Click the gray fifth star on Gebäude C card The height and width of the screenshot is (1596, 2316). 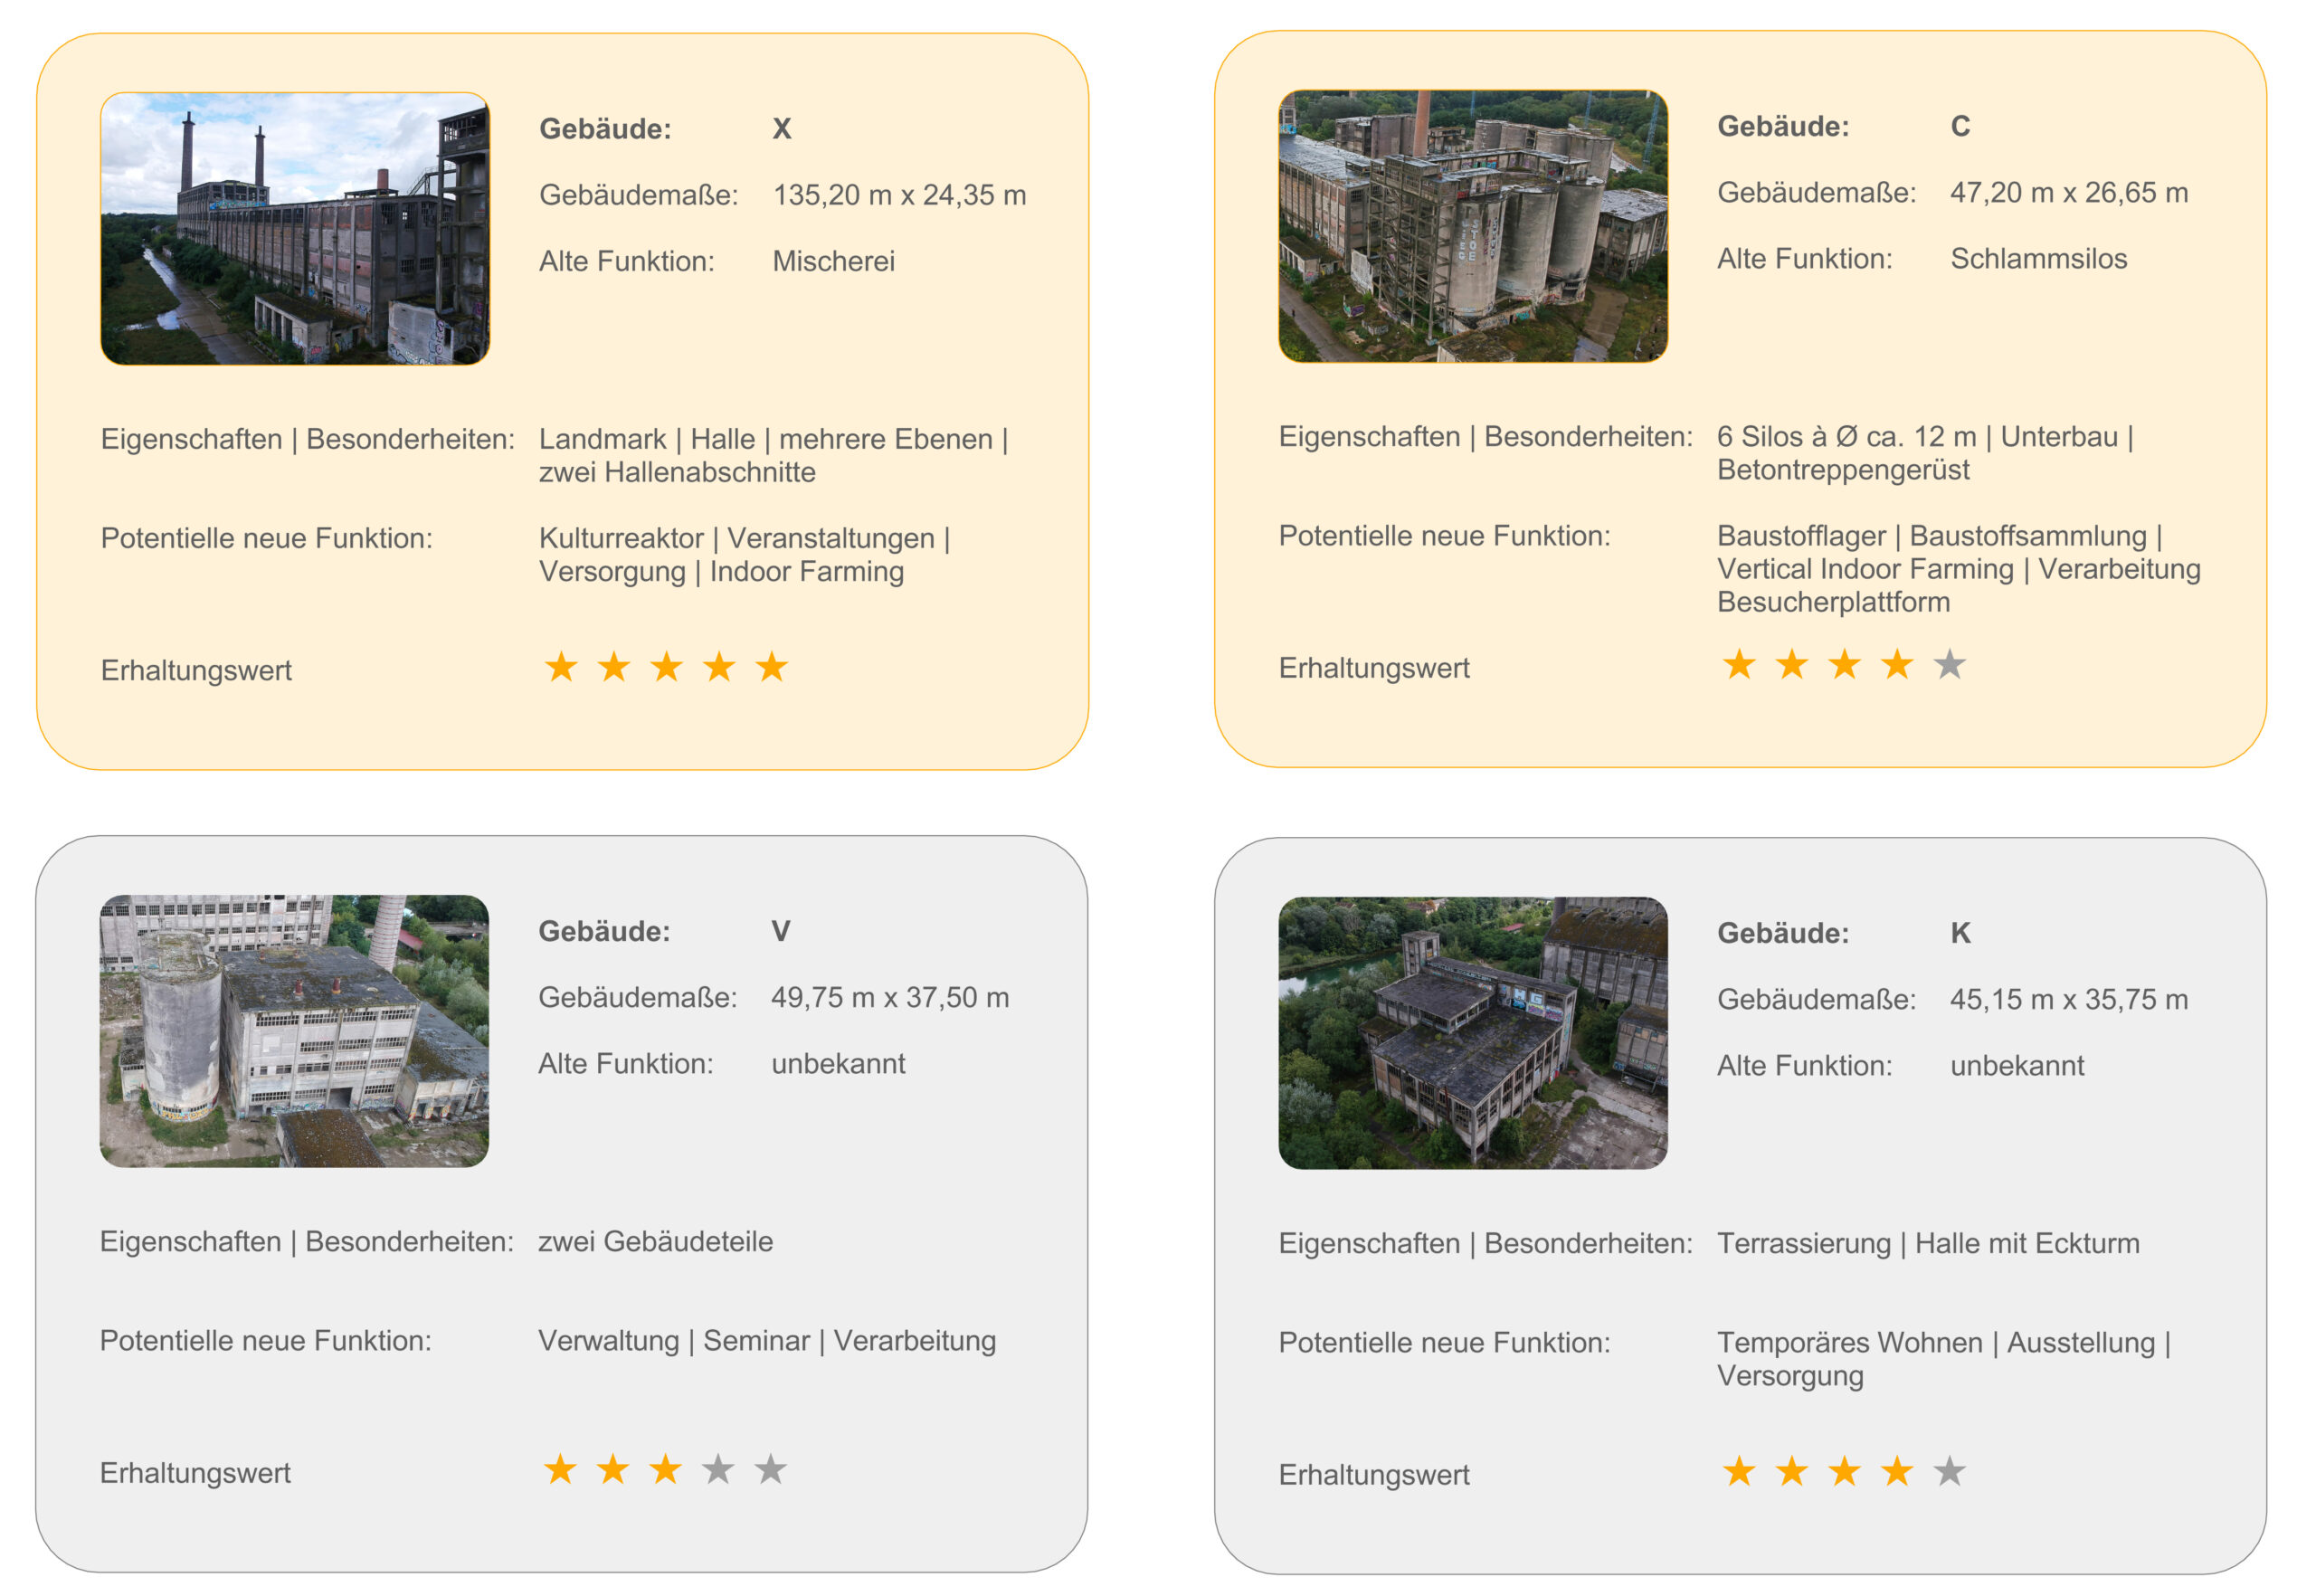[1949, 665]
